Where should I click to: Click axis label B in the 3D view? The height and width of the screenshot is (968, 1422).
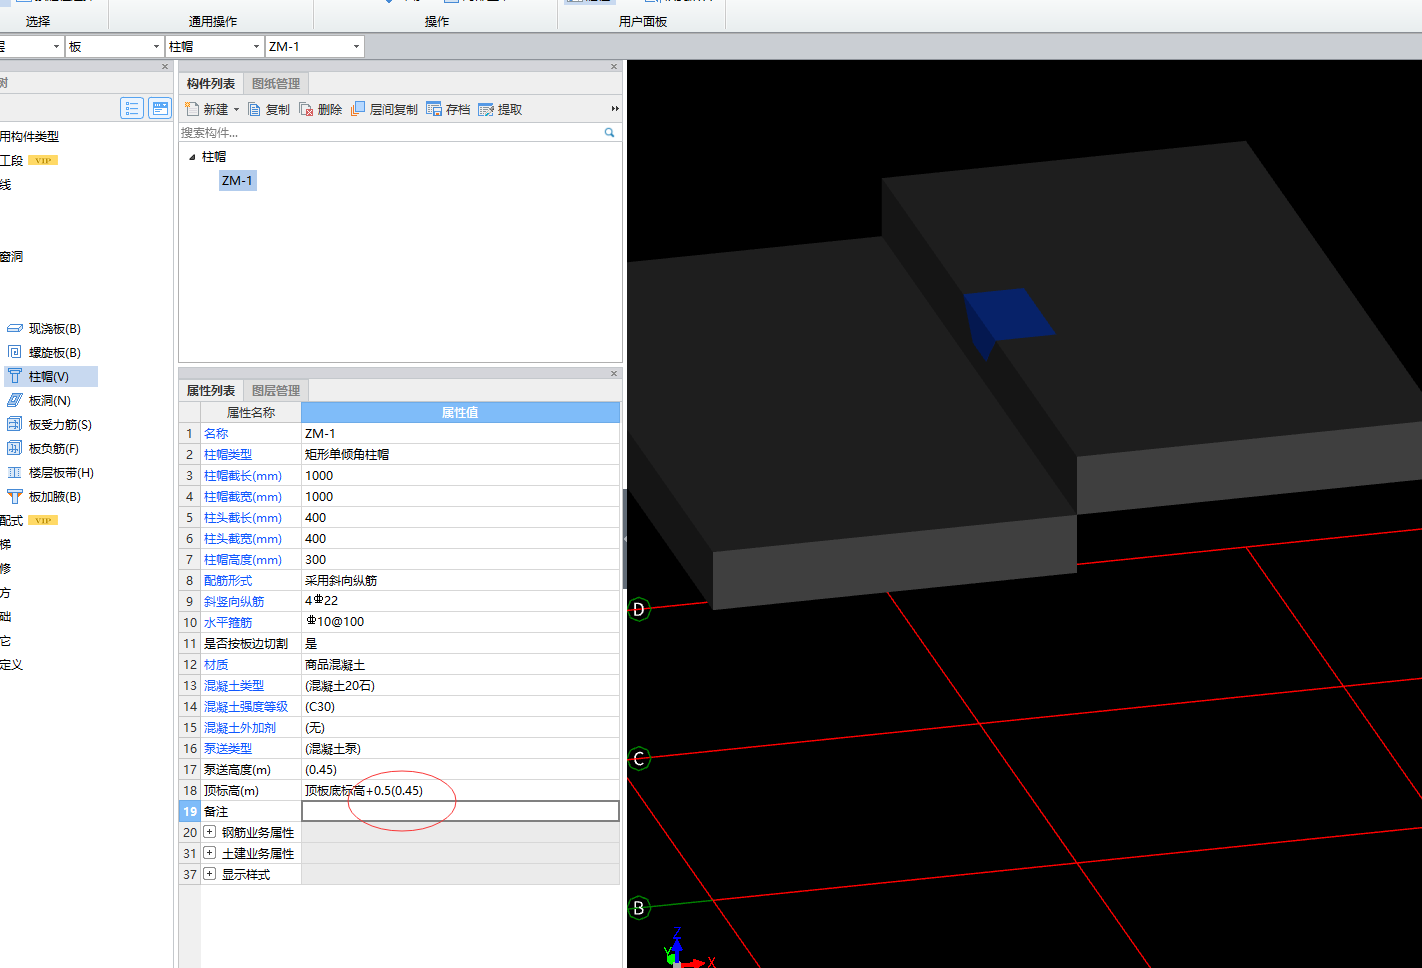[639, 908]
